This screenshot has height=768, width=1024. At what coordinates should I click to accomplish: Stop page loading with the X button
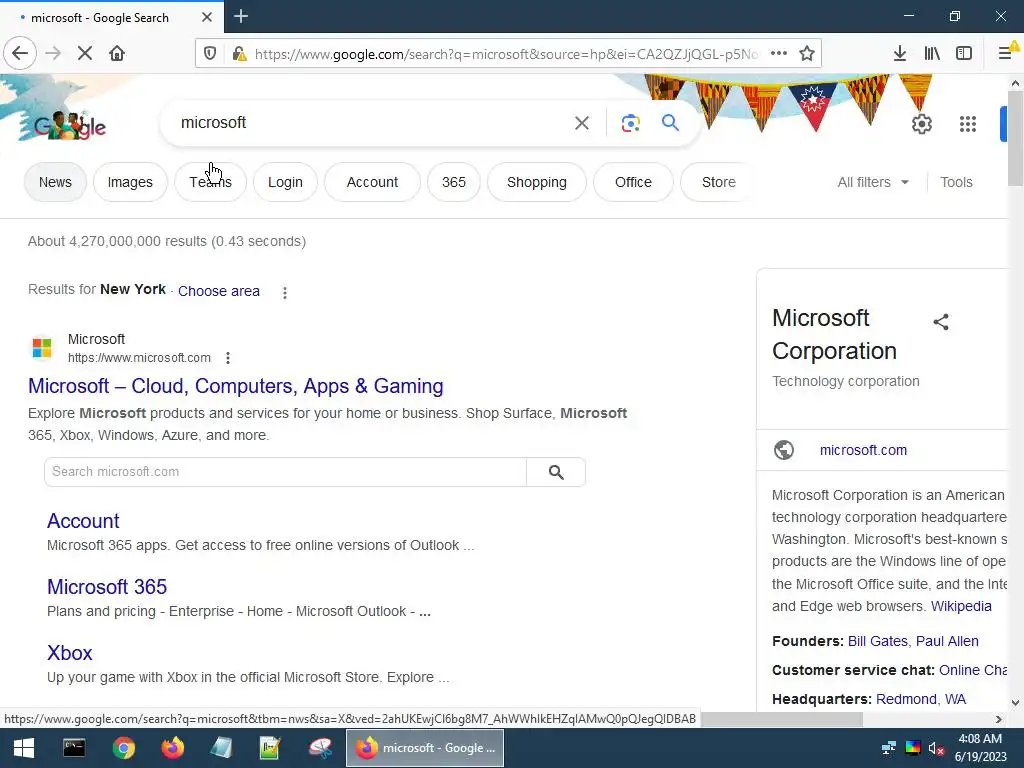[x=85, y=53]
